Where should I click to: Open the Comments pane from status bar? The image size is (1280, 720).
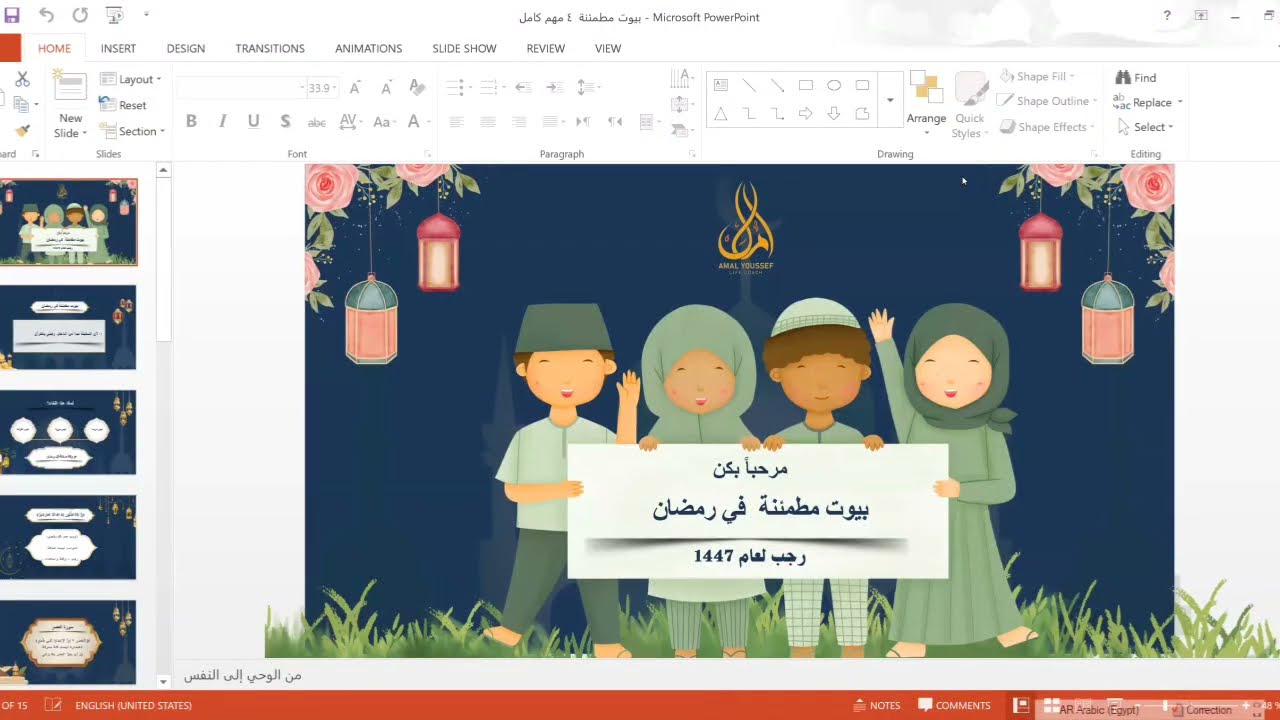[955, 705]
